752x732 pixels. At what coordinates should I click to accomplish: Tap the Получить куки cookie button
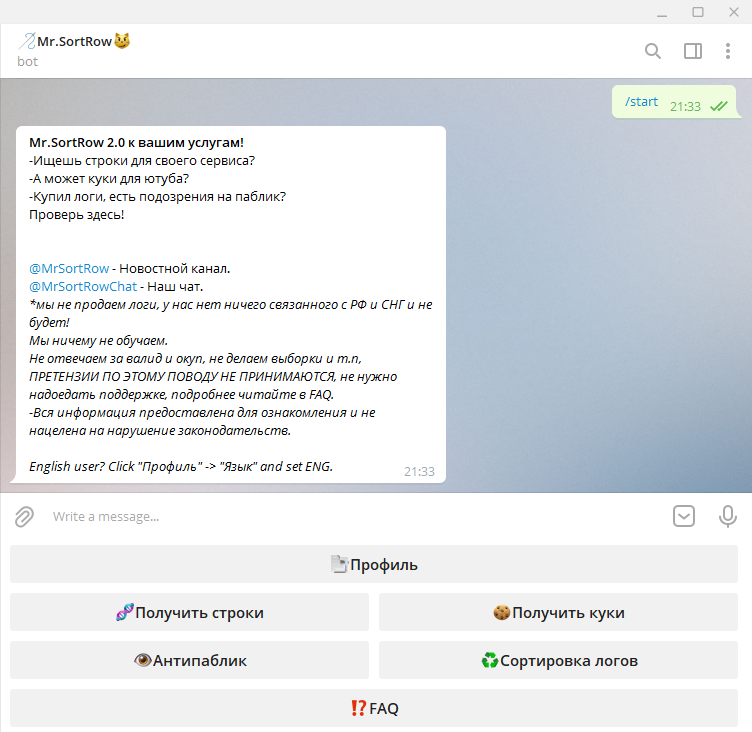[558, 612]
